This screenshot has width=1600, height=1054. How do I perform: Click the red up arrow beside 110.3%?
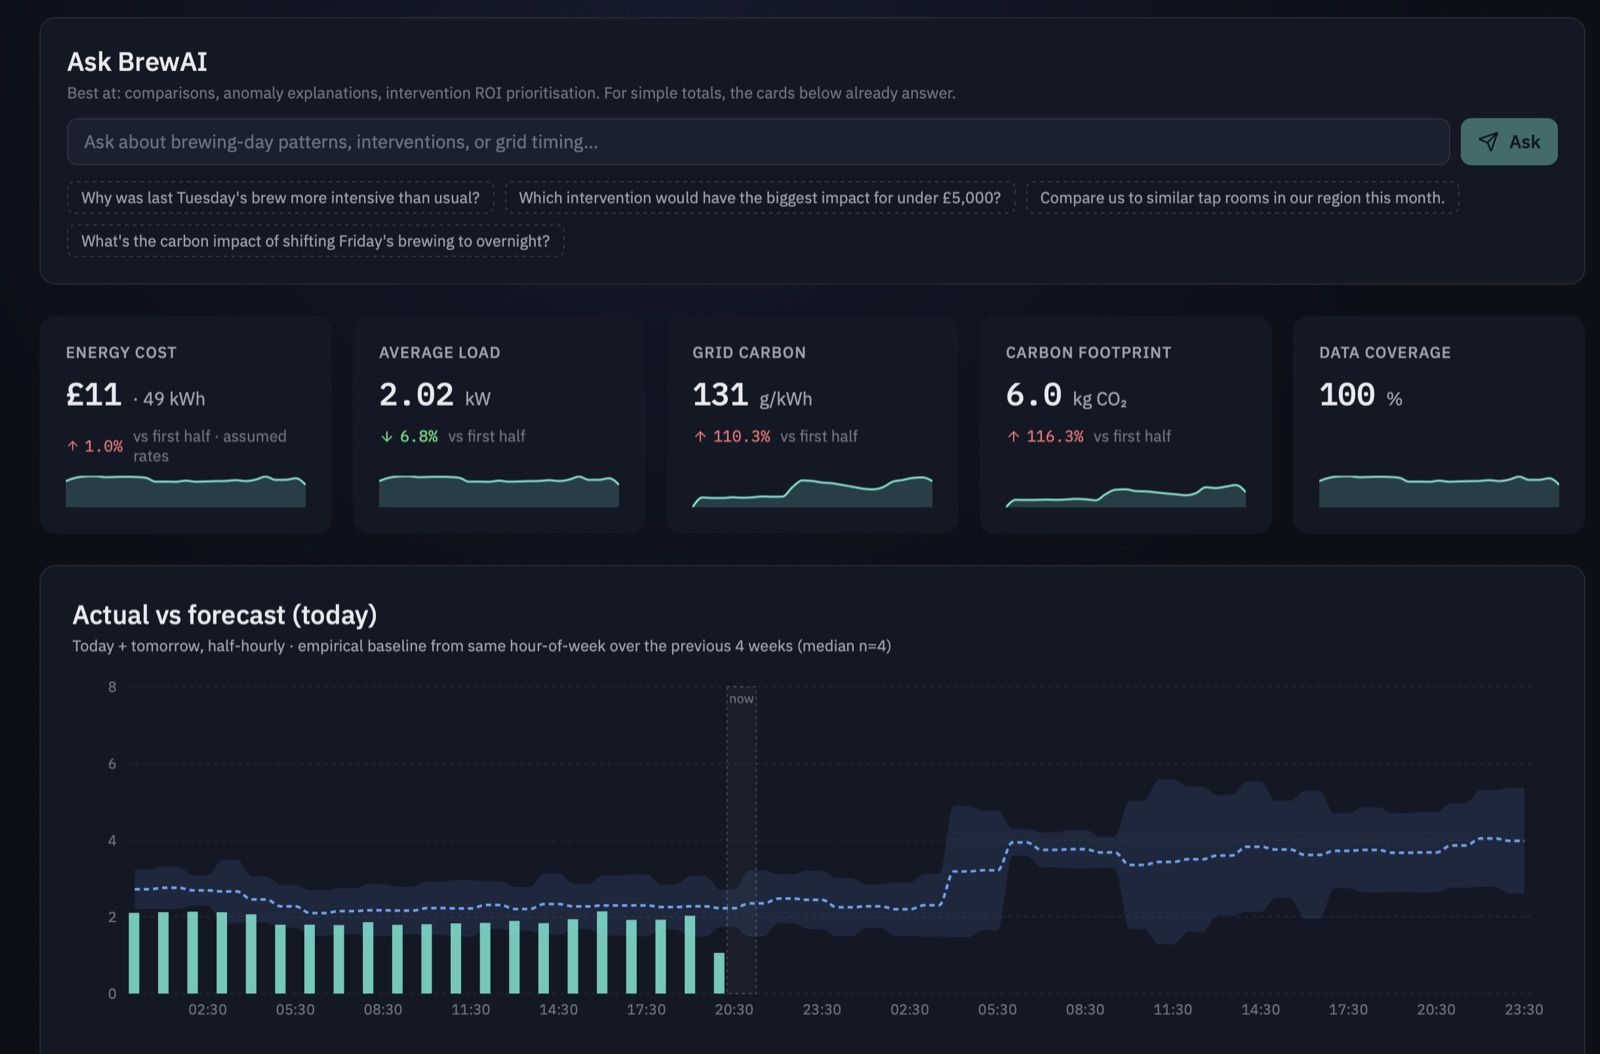(x=699, y=436)
